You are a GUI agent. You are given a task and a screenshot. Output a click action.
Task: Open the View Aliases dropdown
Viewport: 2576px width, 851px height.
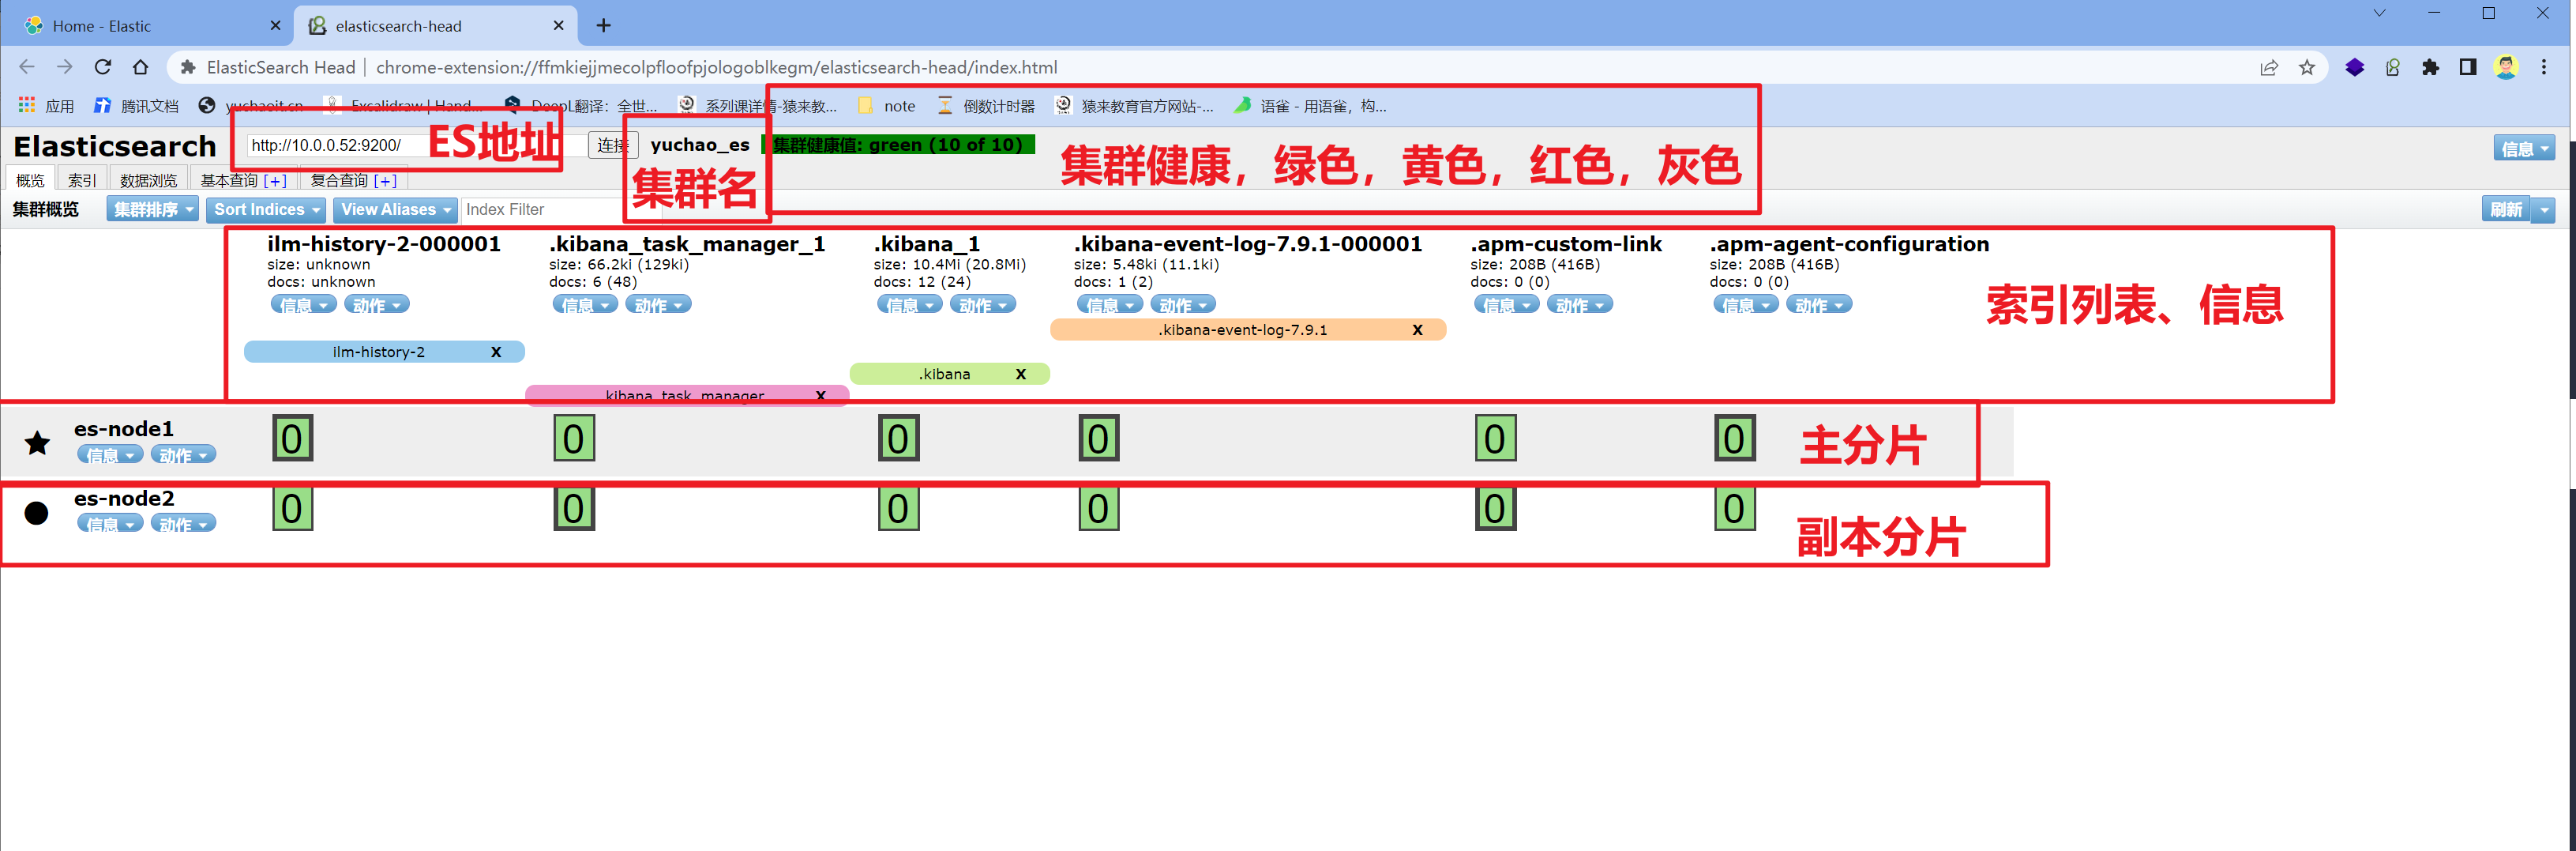point(395,210)
